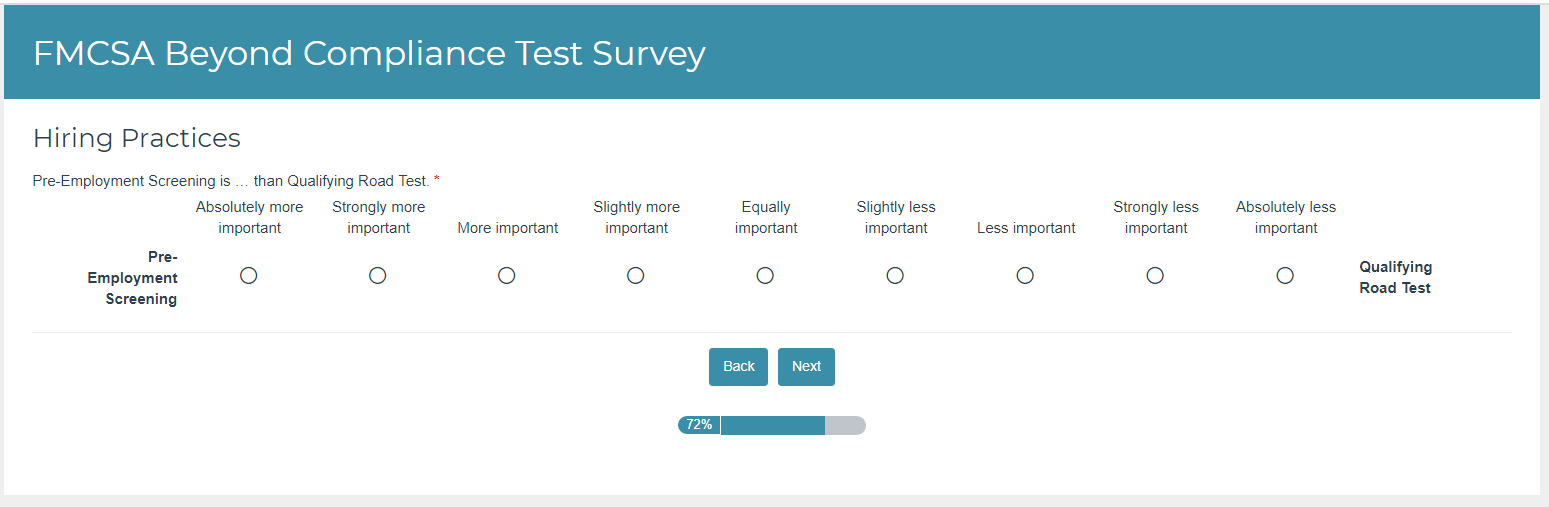1549x507 pixels.
Task: Click the Next button
Action: [x=806, y=367]
